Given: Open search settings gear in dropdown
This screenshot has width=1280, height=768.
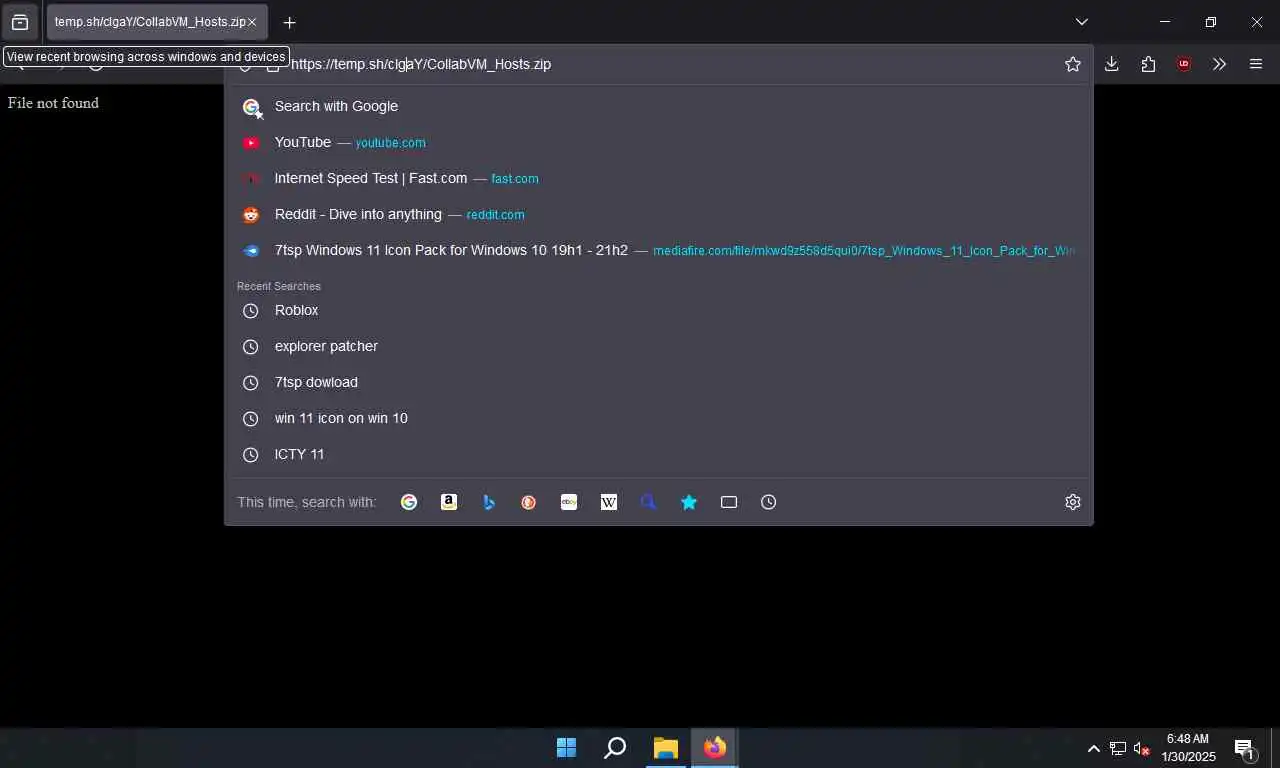Looking at the screenshot, I should pos(1073,502).
